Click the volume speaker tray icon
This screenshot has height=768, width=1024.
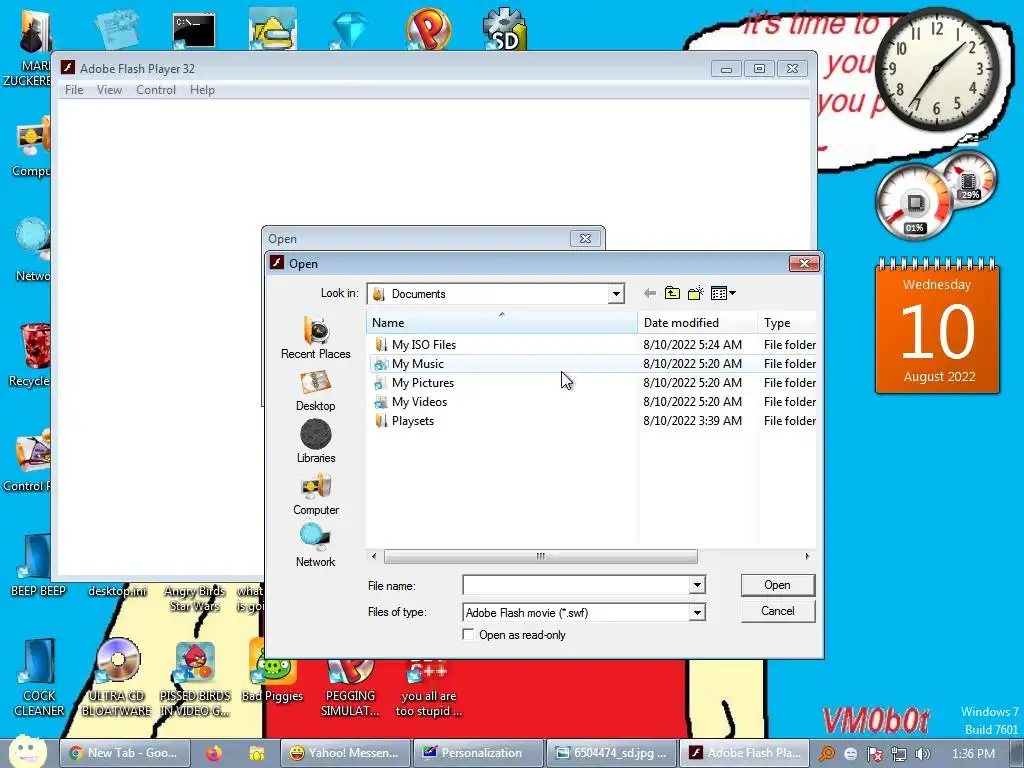point(922,754)
